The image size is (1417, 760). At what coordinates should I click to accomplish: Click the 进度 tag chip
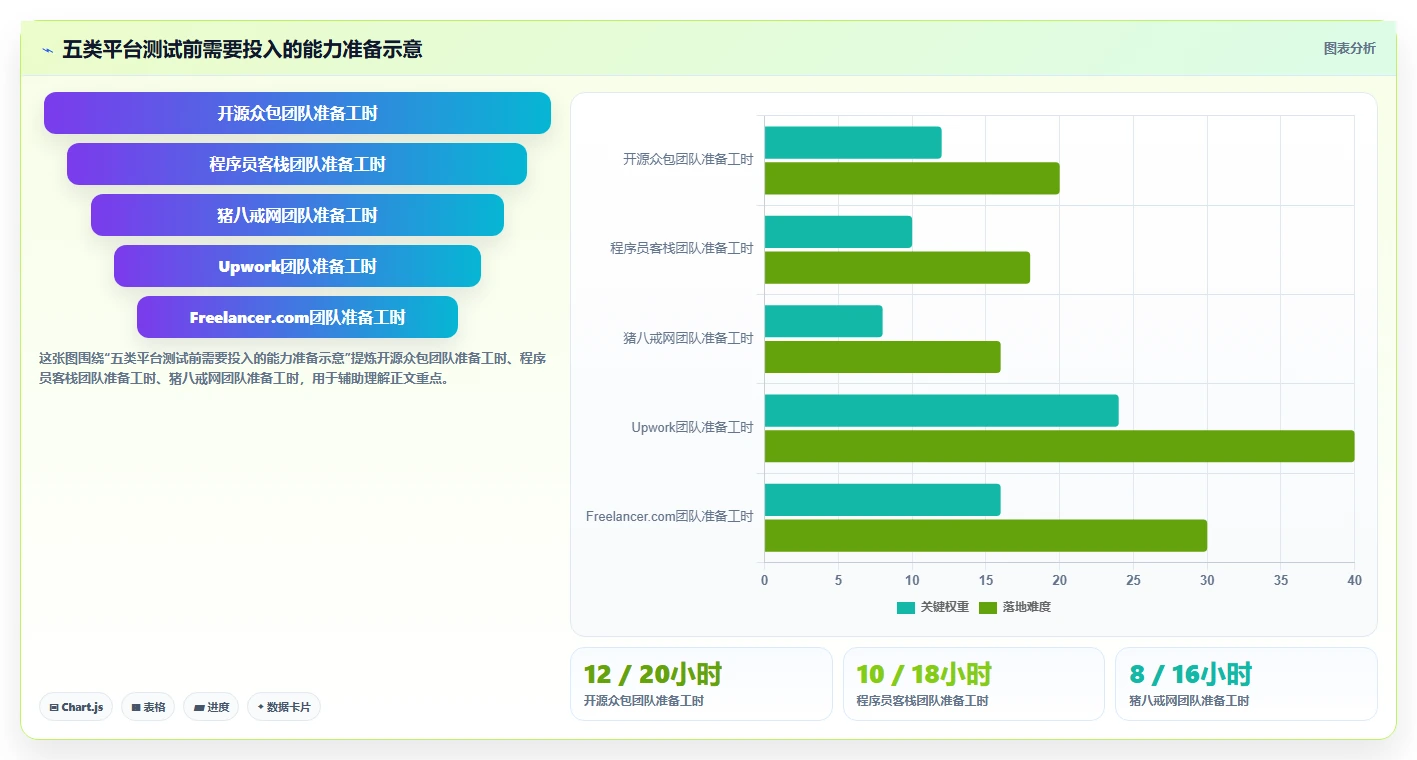pyautogui.click(x=211, y=707)
